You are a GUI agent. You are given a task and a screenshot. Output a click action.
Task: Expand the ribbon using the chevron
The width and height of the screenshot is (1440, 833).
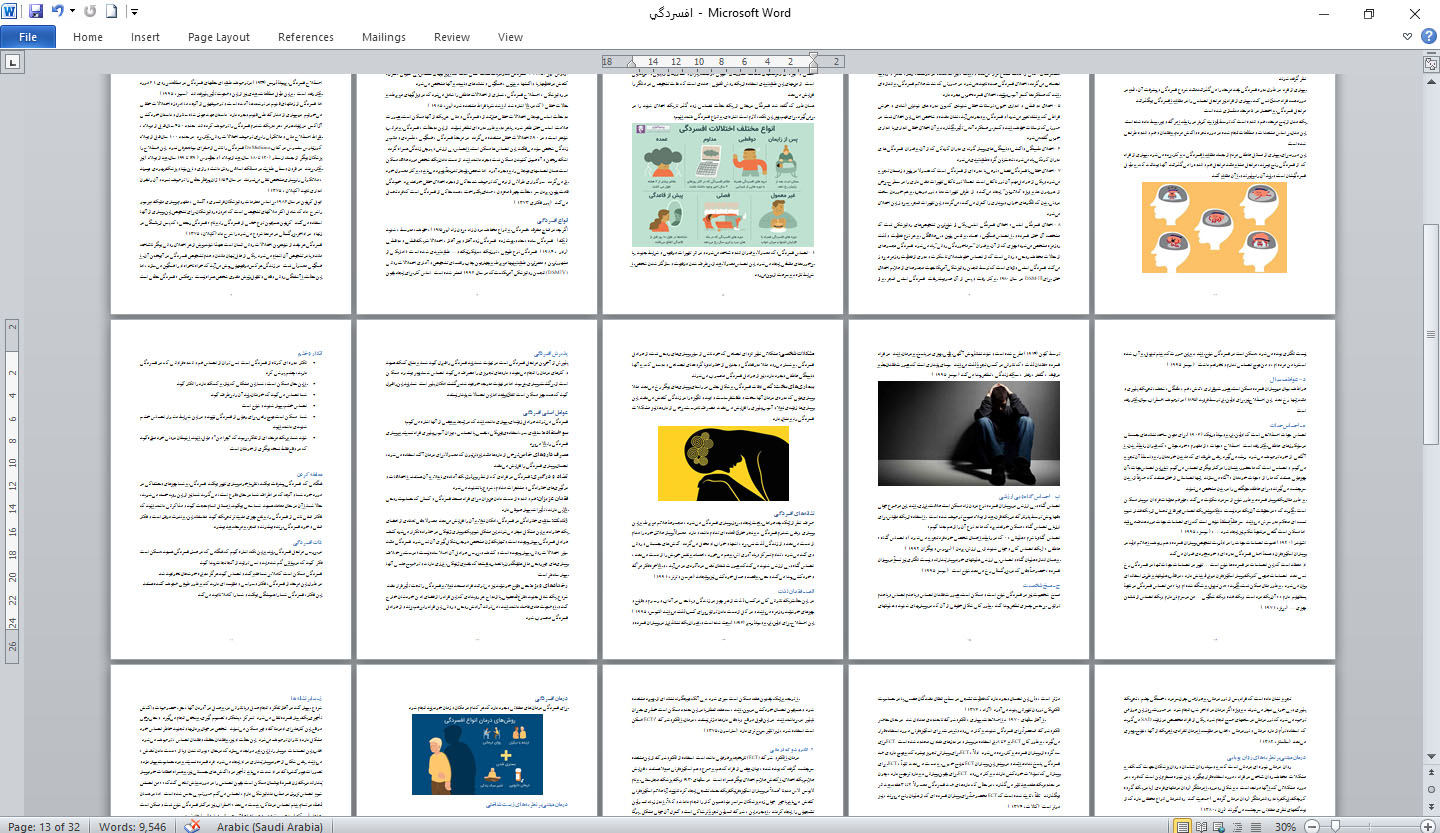[x=1407, y=37]
